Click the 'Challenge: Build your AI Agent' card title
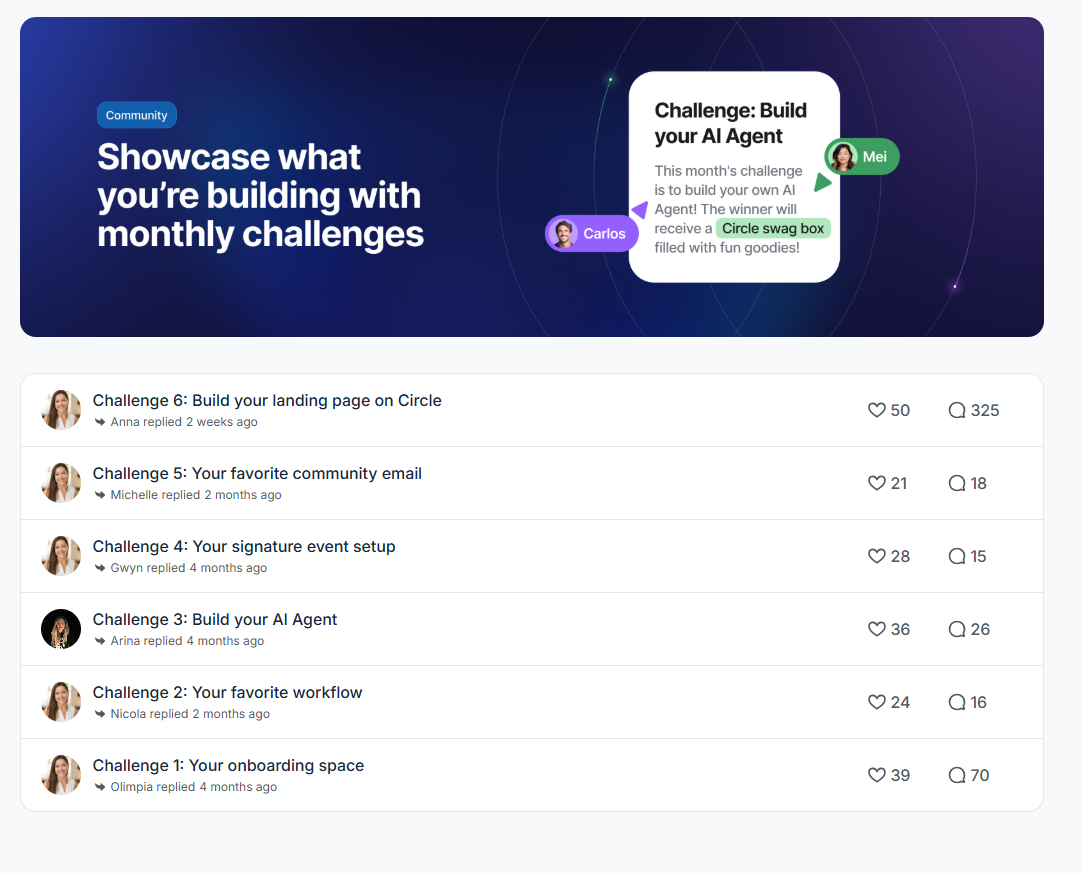This screenshot has width=1082, height=873. point(731,124)
